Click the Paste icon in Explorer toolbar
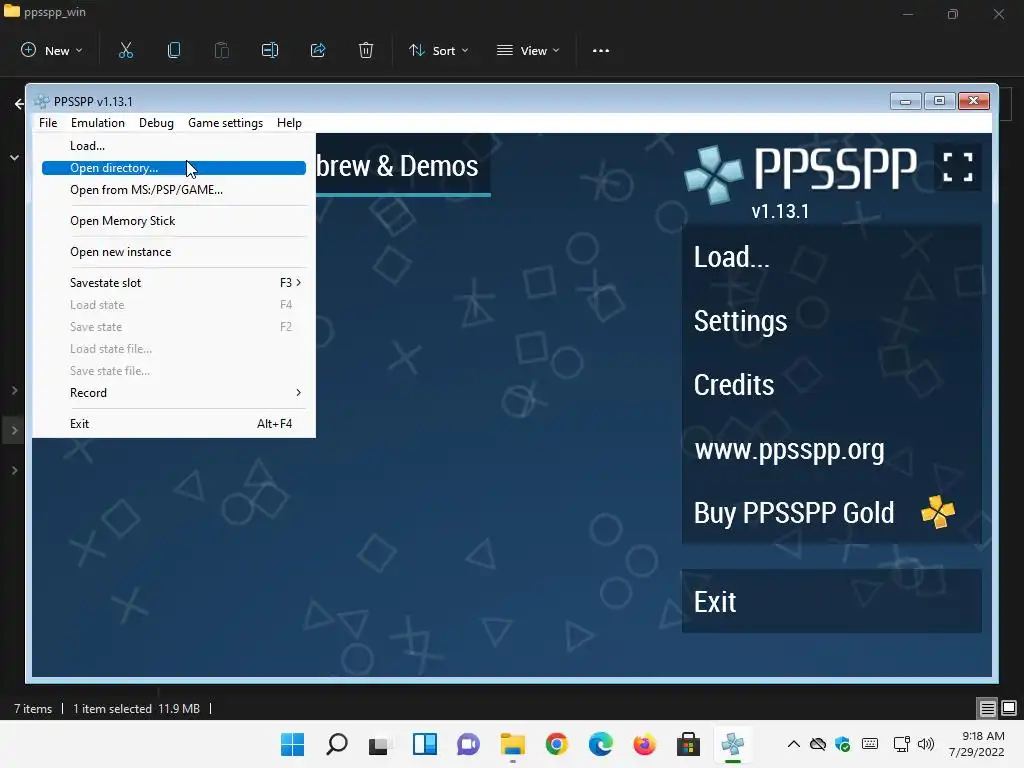1024x768 pixels. coord(221,50)
